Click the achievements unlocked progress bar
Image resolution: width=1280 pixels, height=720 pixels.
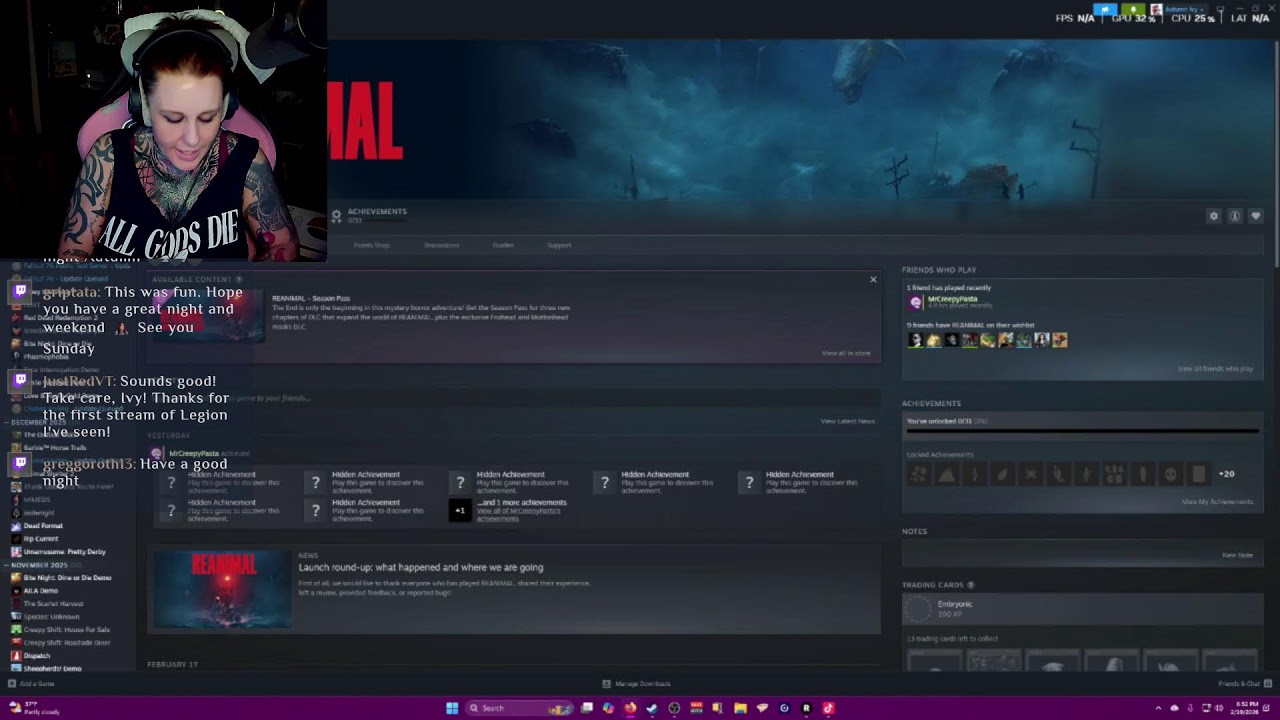1082,433
